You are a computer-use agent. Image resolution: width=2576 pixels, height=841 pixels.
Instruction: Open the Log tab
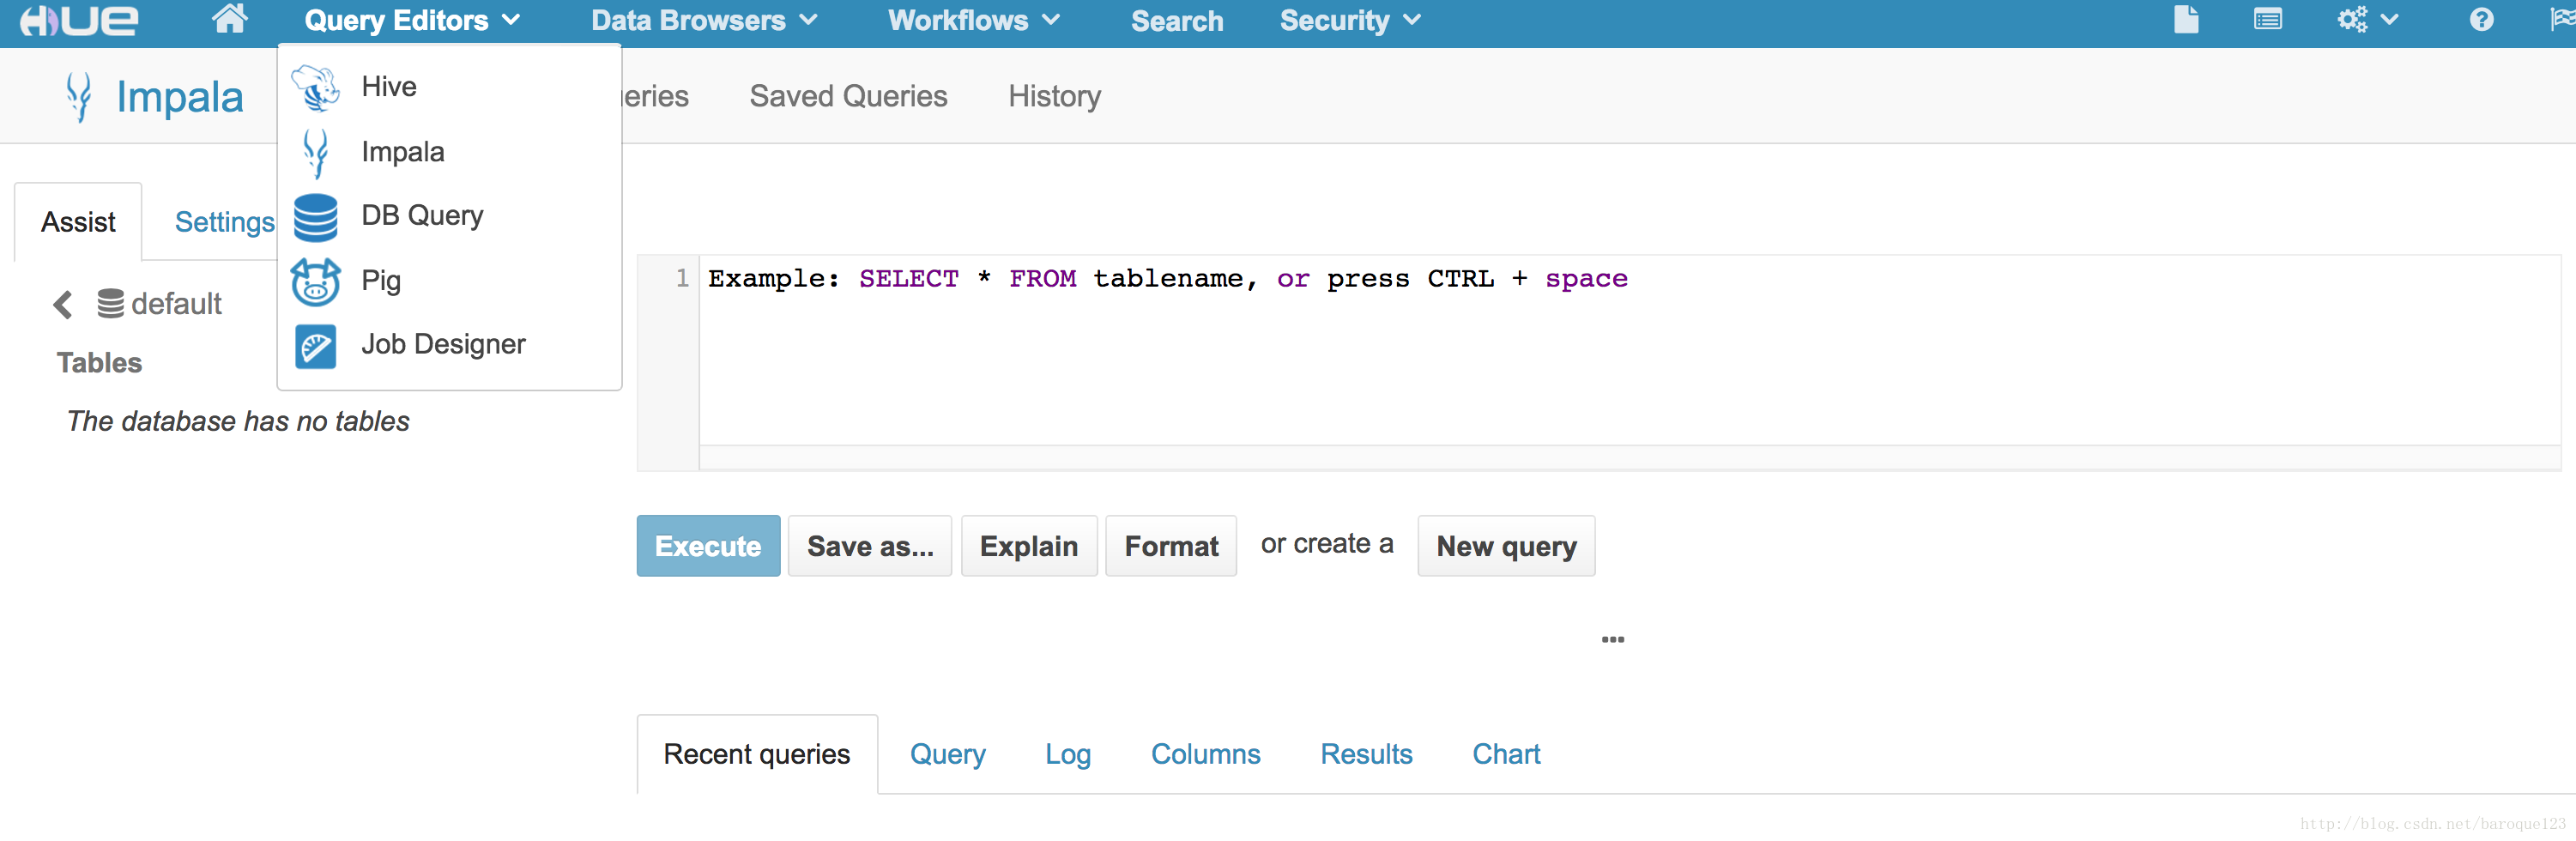pyautogui.click(x=1067, y=754)
